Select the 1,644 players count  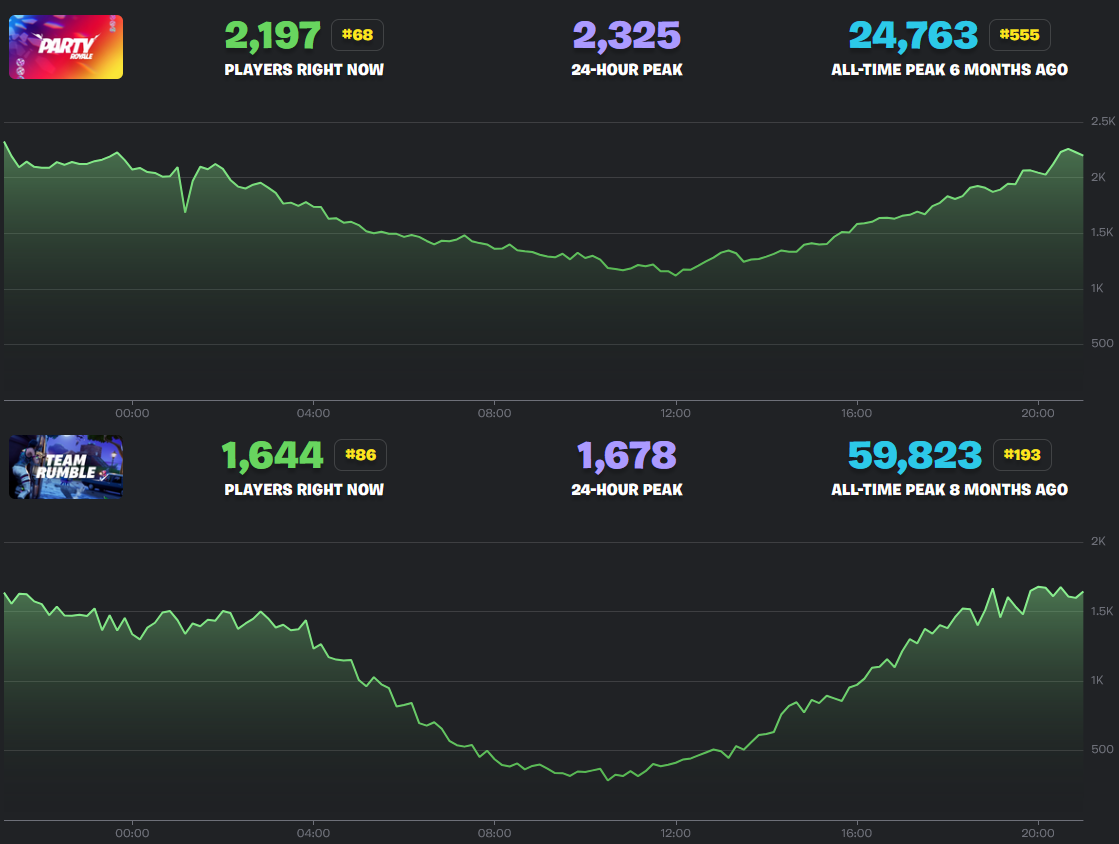[x=273, y=456]
